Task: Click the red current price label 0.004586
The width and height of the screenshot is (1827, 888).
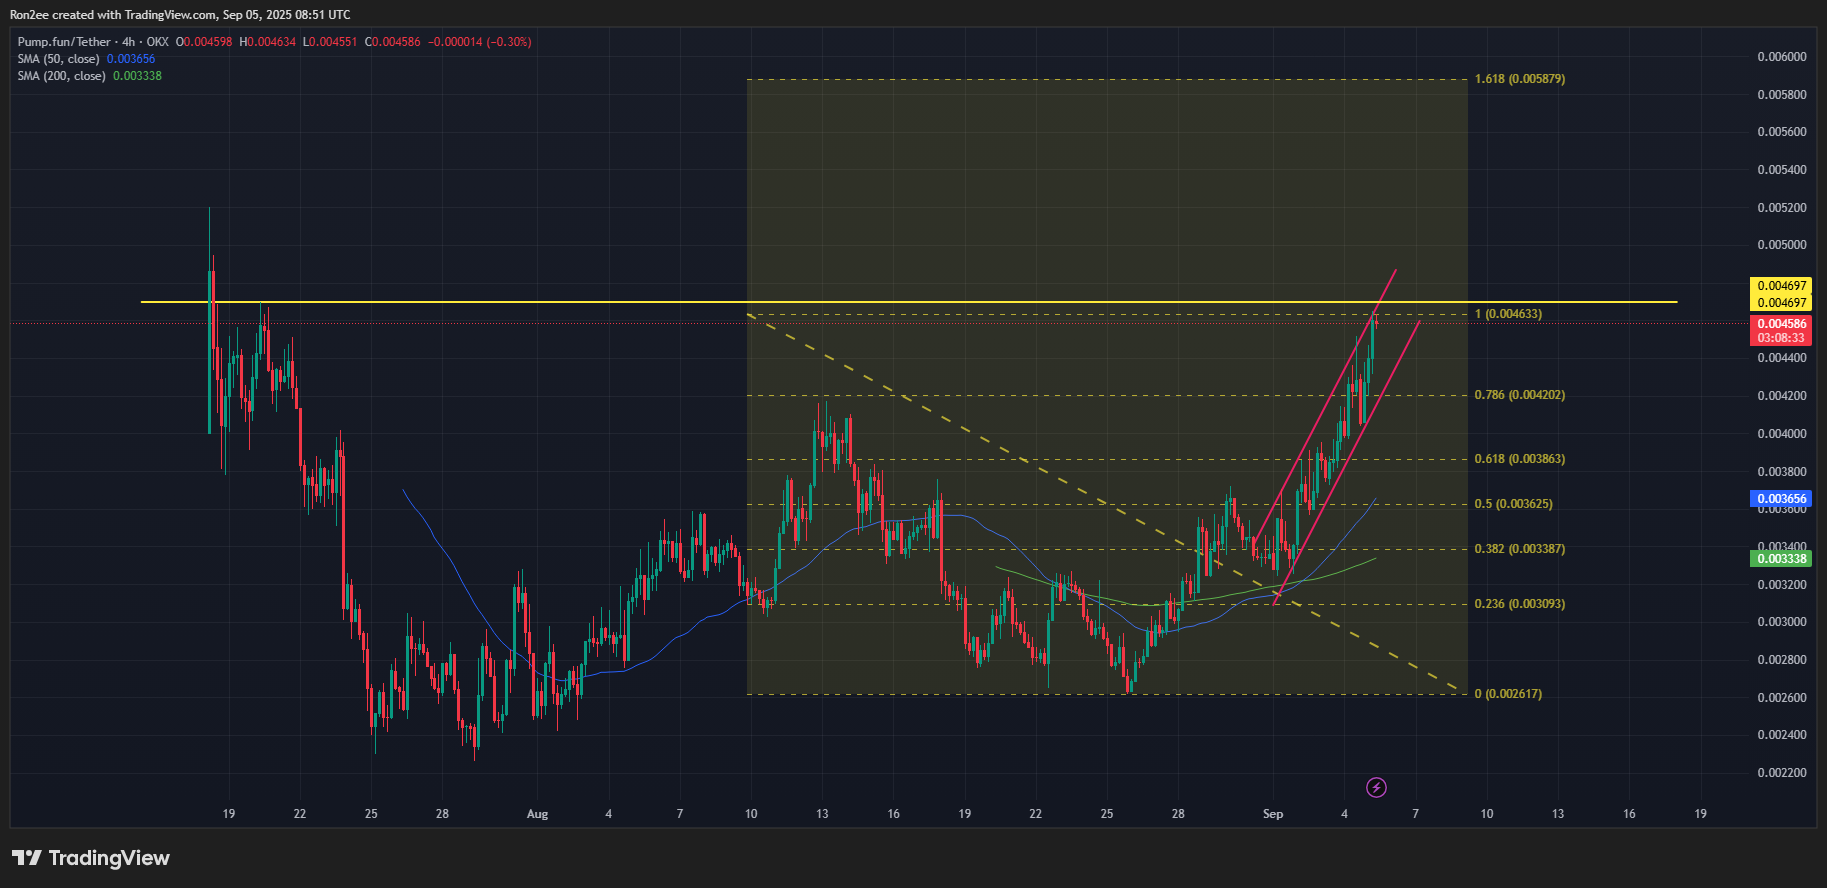Action: (1781, 324)
